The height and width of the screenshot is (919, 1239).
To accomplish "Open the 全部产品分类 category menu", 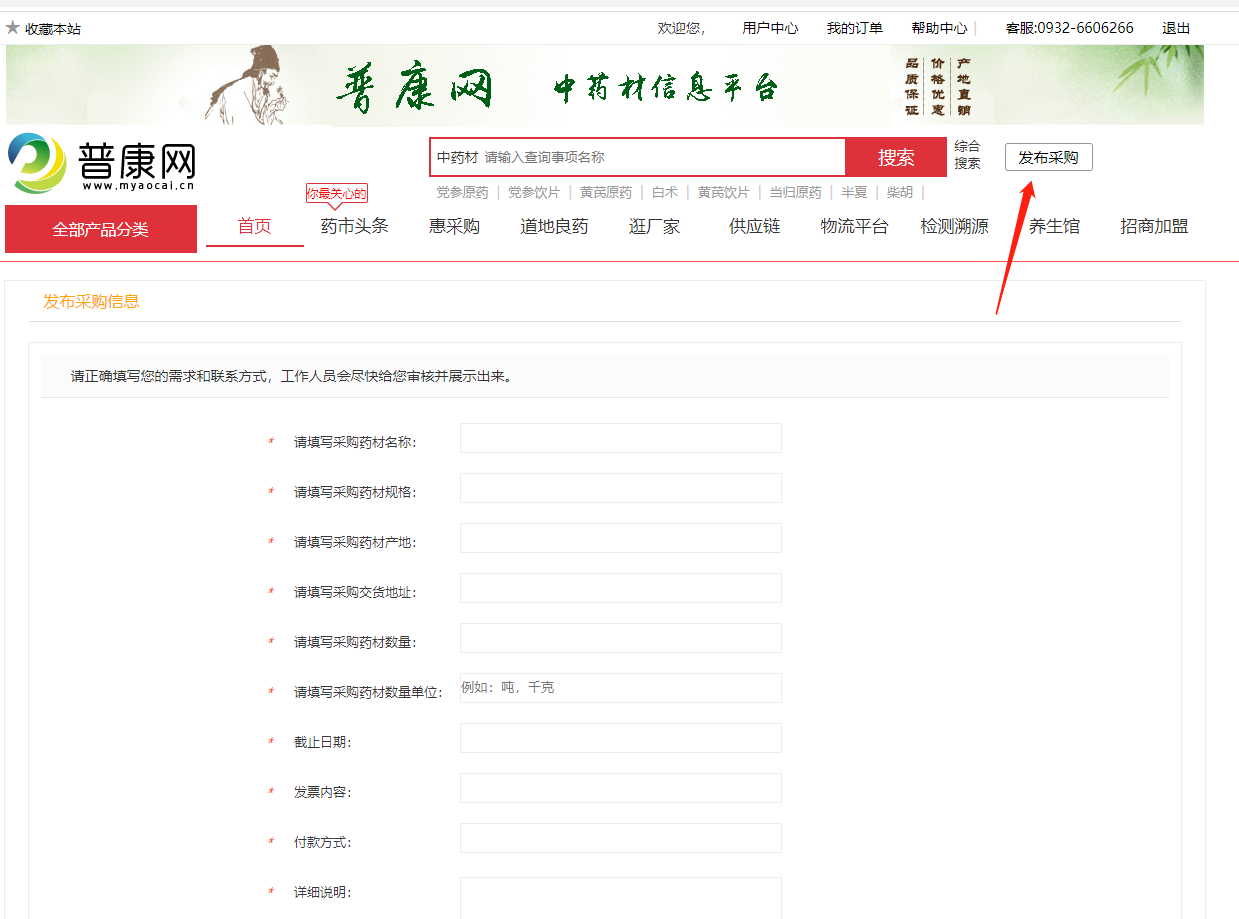I will [x=101, y=229].
